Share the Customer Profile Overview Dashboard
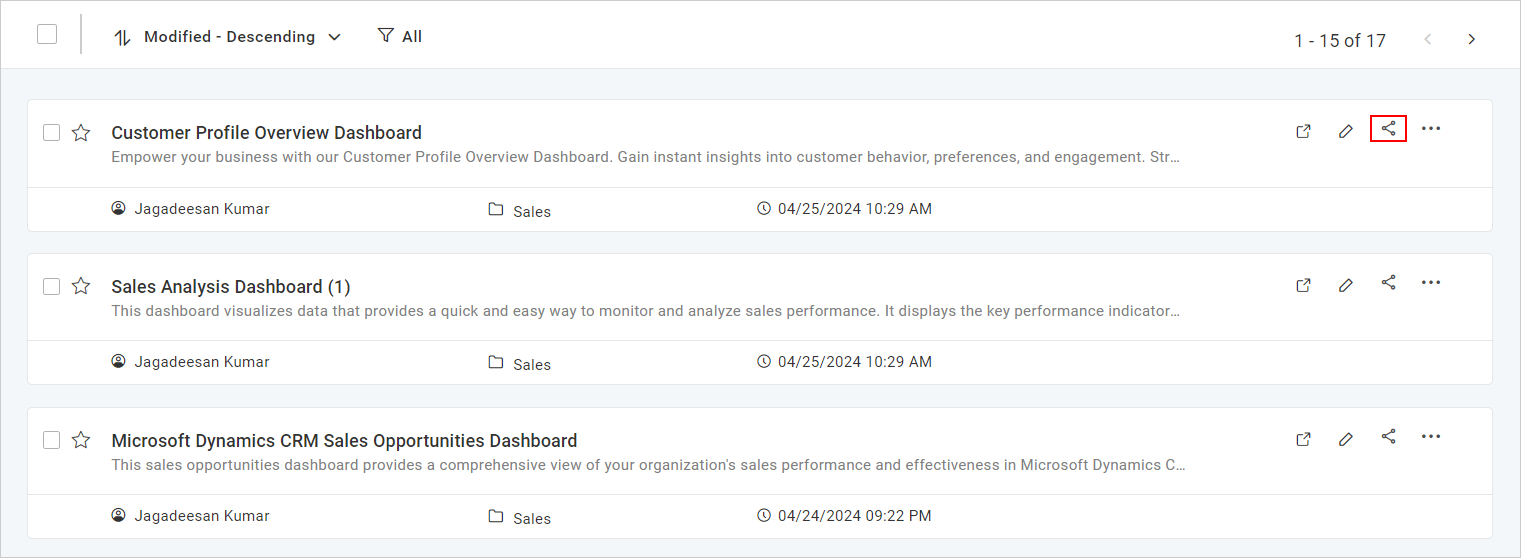The width and height of the screenshot is (1521, 558). [x=1388, y=129]
